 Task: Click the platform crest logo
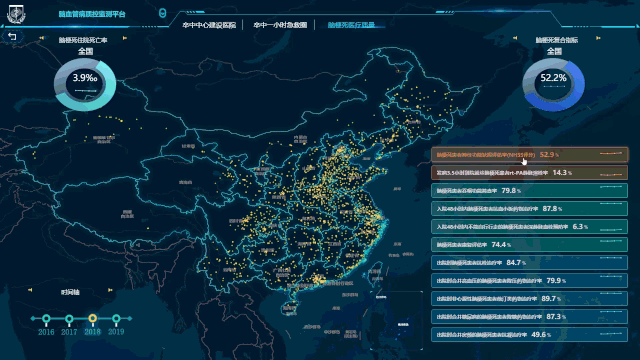click(x=16, y=14)
